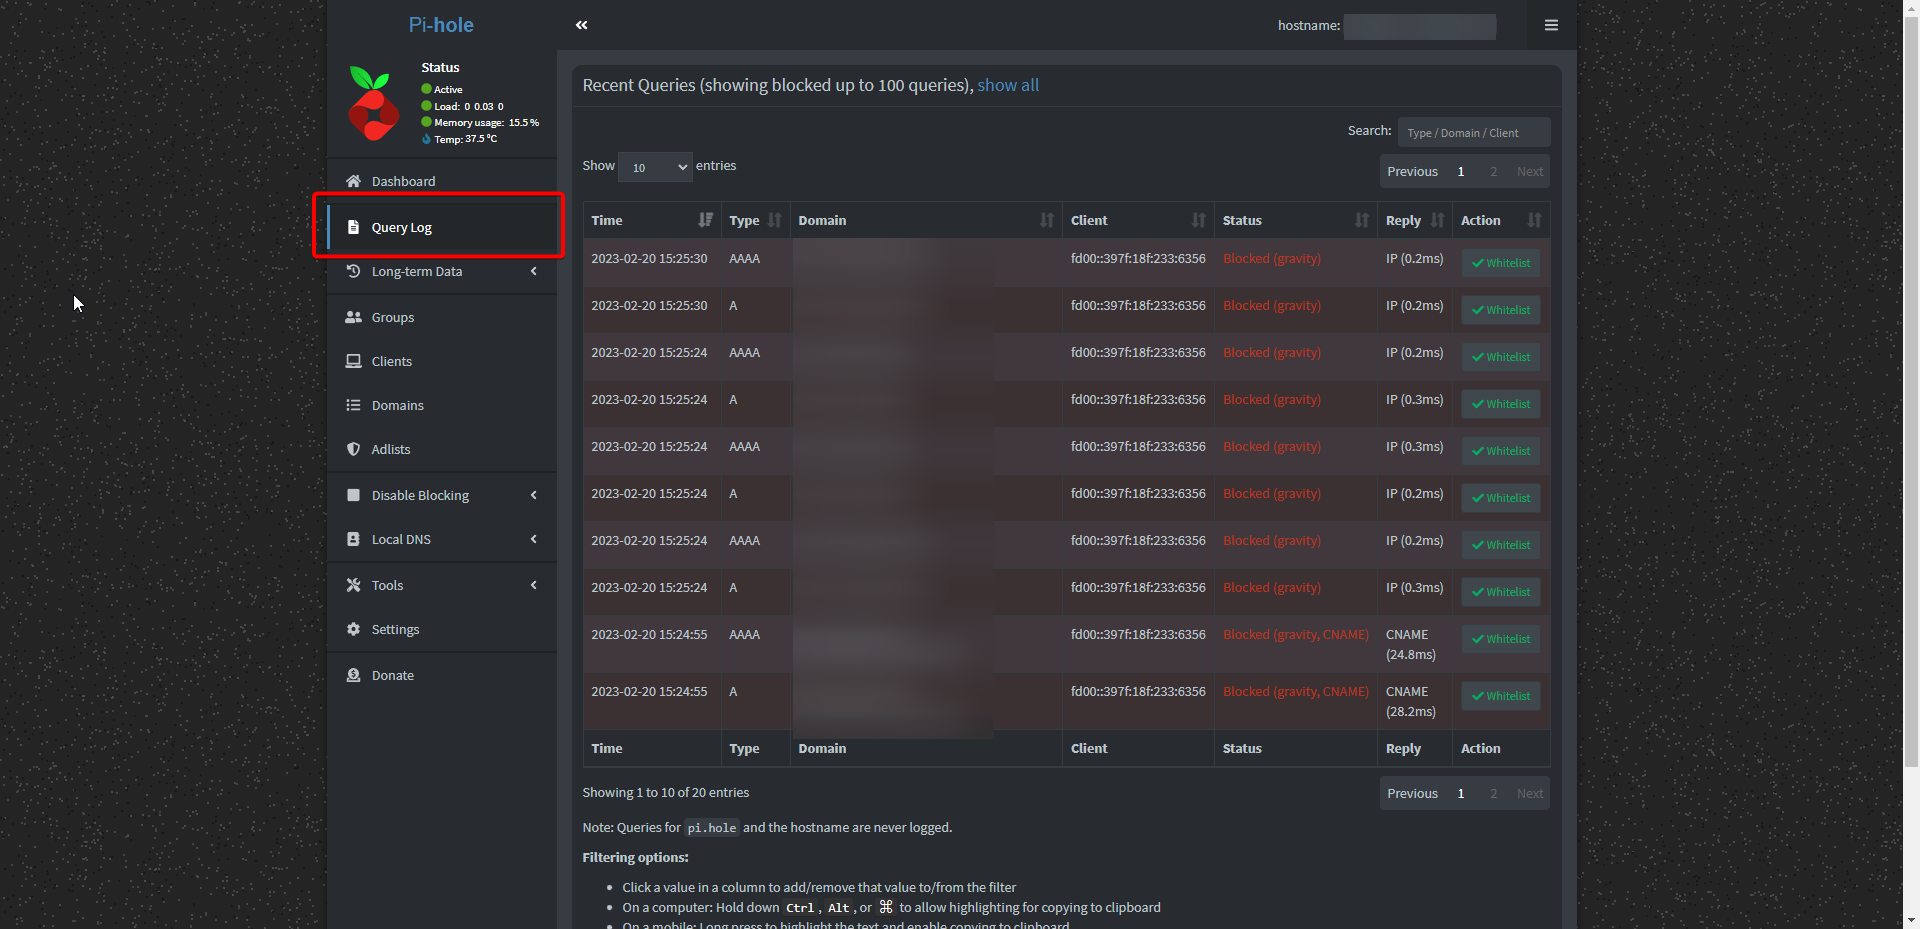
Task: Click the Adlists shield icon
Action: tap(352, 449)
